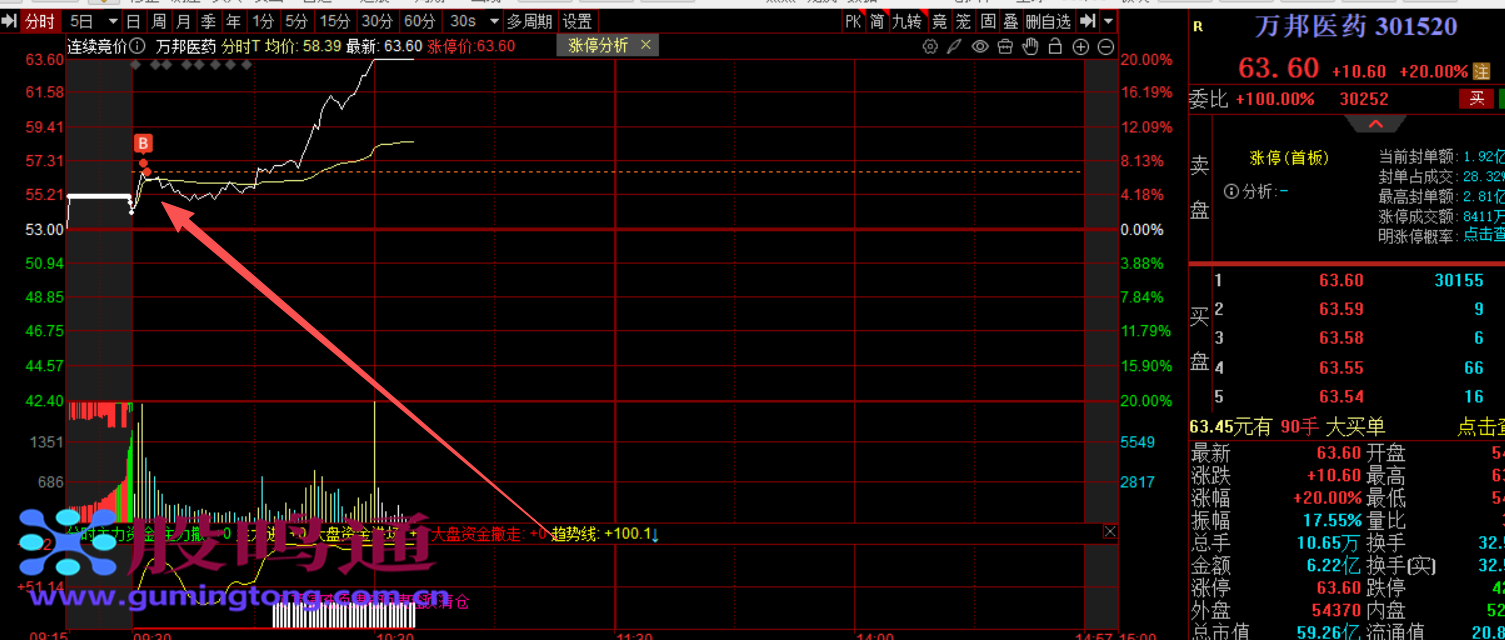Viewport: 1505px width, 640px height.
Task: Open chart settings gear icon
Action: (x=930, y=46)
